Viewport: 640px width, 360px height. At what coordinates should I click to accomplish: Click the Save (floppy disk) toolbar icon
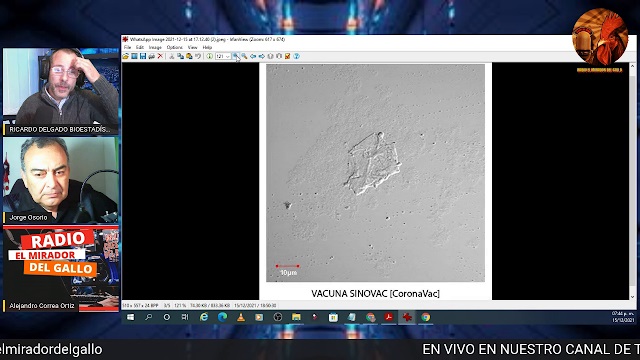[143, 56]
